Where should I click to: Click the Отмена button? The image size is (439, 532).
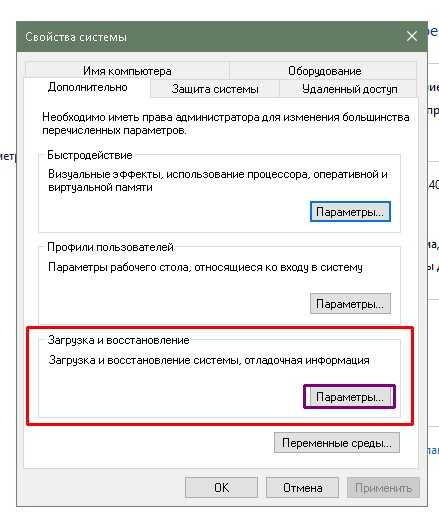pyautogui.click(x=302, y=488)
